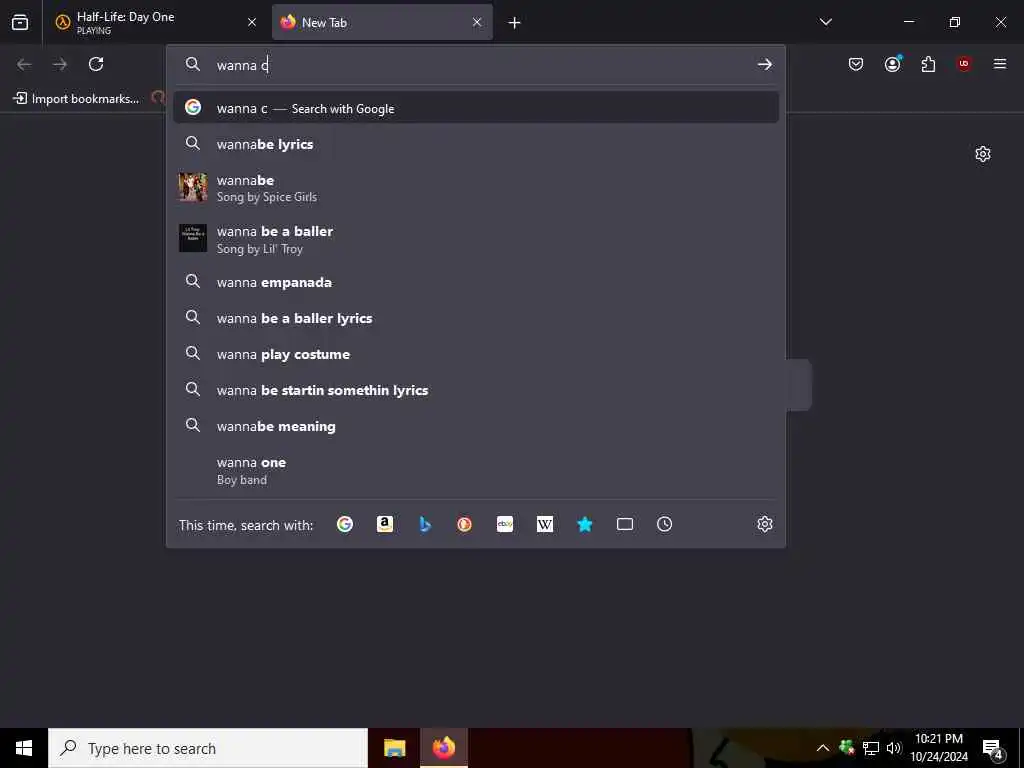Open the Firefox application hamburger menu
Viewport: 1024px width, 768px height.
(1000, 64)
